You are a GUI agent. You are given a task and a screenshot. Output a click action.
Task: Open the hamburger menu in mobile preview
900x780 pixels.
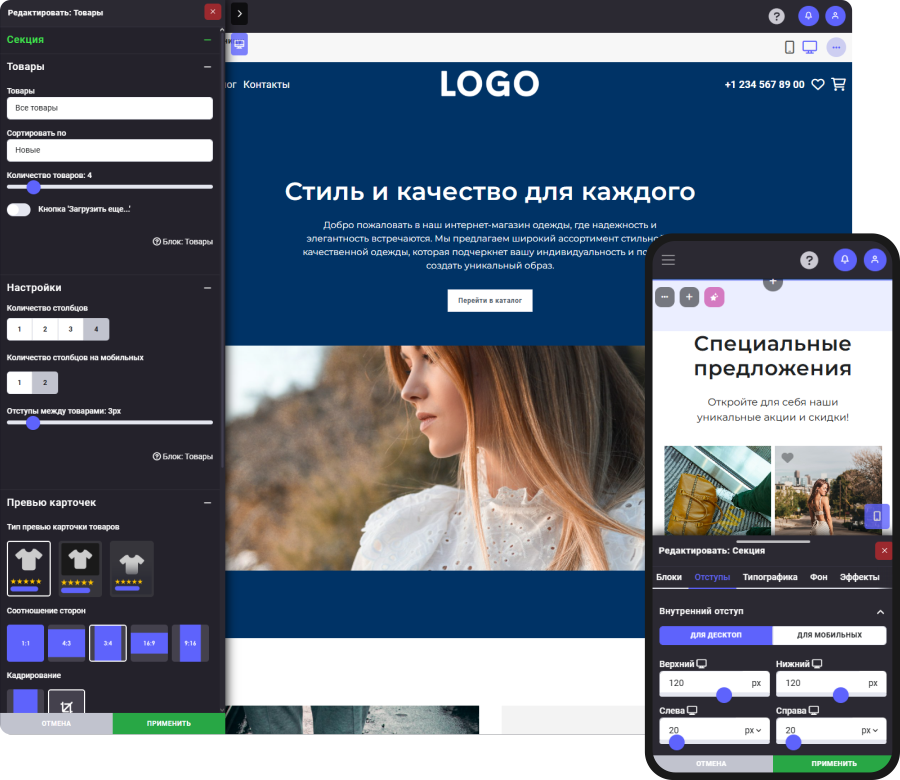pyautogui.click(x=667, y=259)
